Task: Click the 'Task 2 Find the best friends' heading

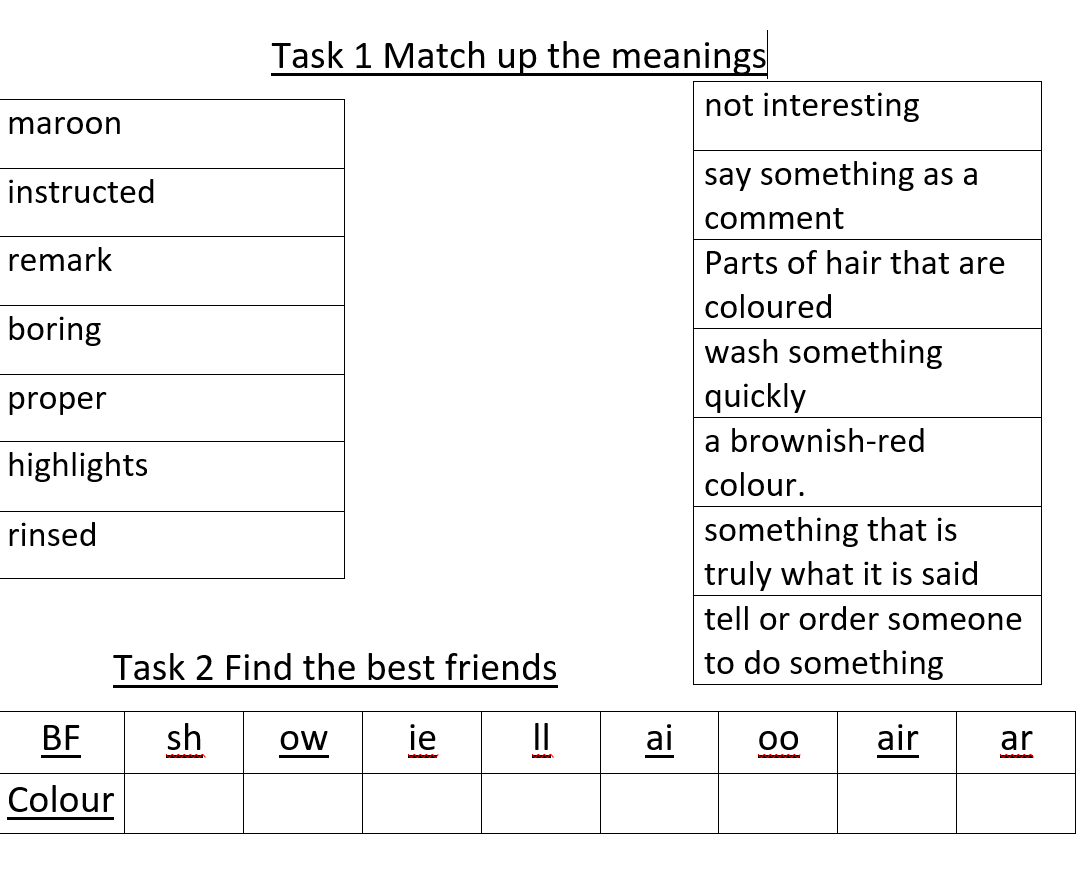Action: coord(335,668)
